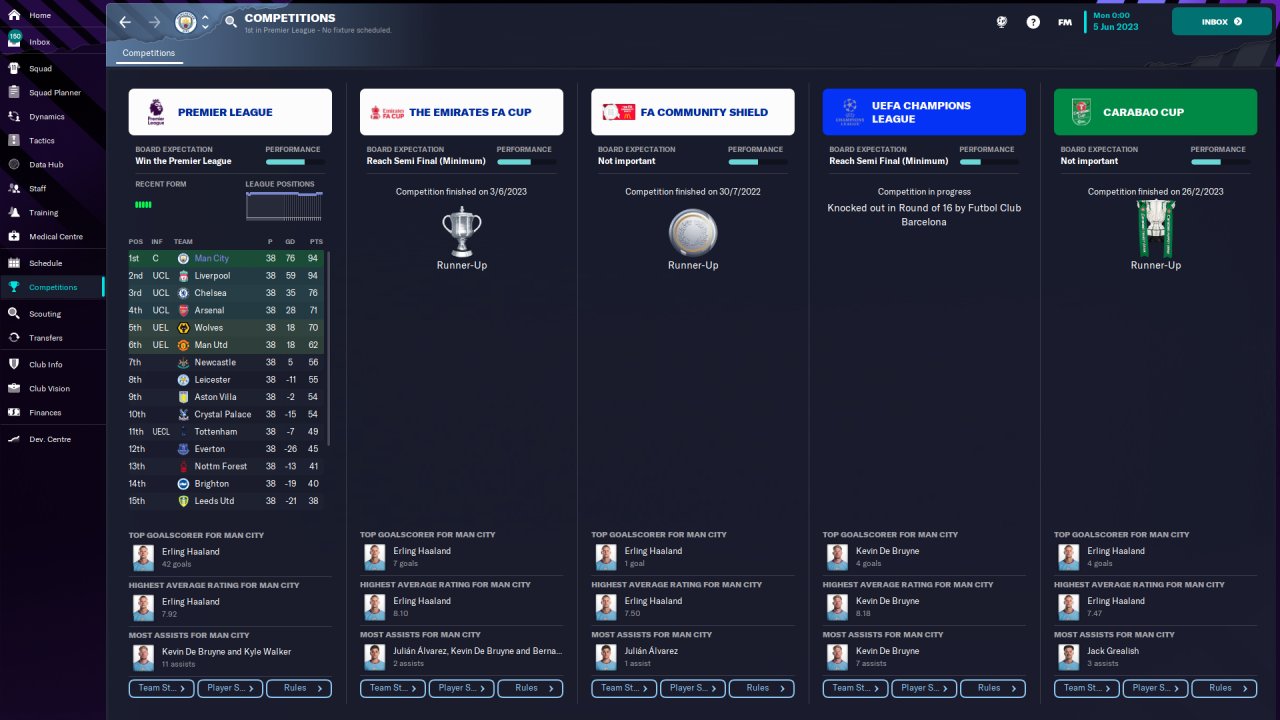This screenshot has width=1280, height=720.
Task: Open the search magnifier icon
Action: (231, 22)
